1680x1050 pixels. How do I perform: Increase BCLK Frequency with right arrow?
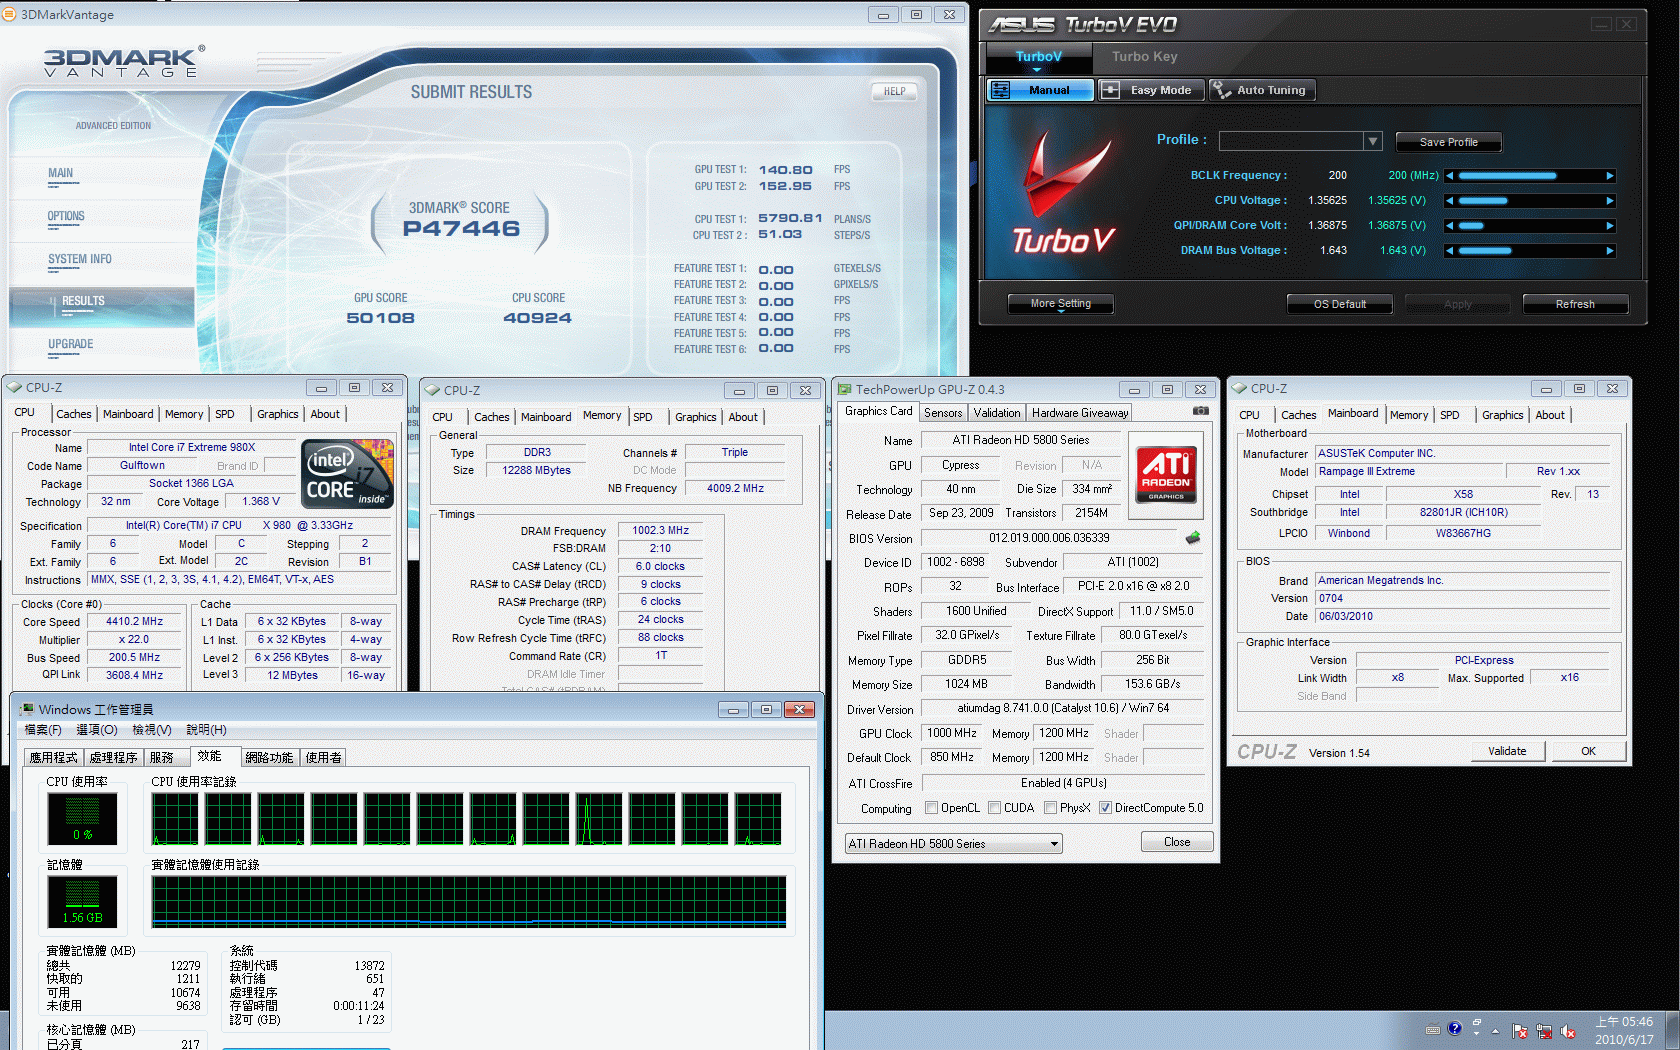[x=1610, y=176]
